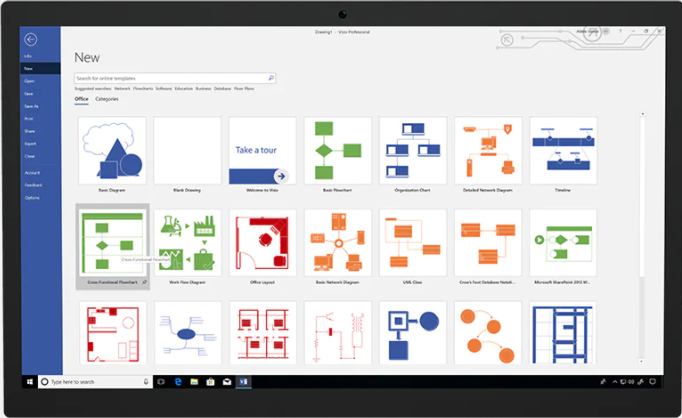682x418 pixels.
Task: Click the Search for online templates field
Action: (175, 78)
